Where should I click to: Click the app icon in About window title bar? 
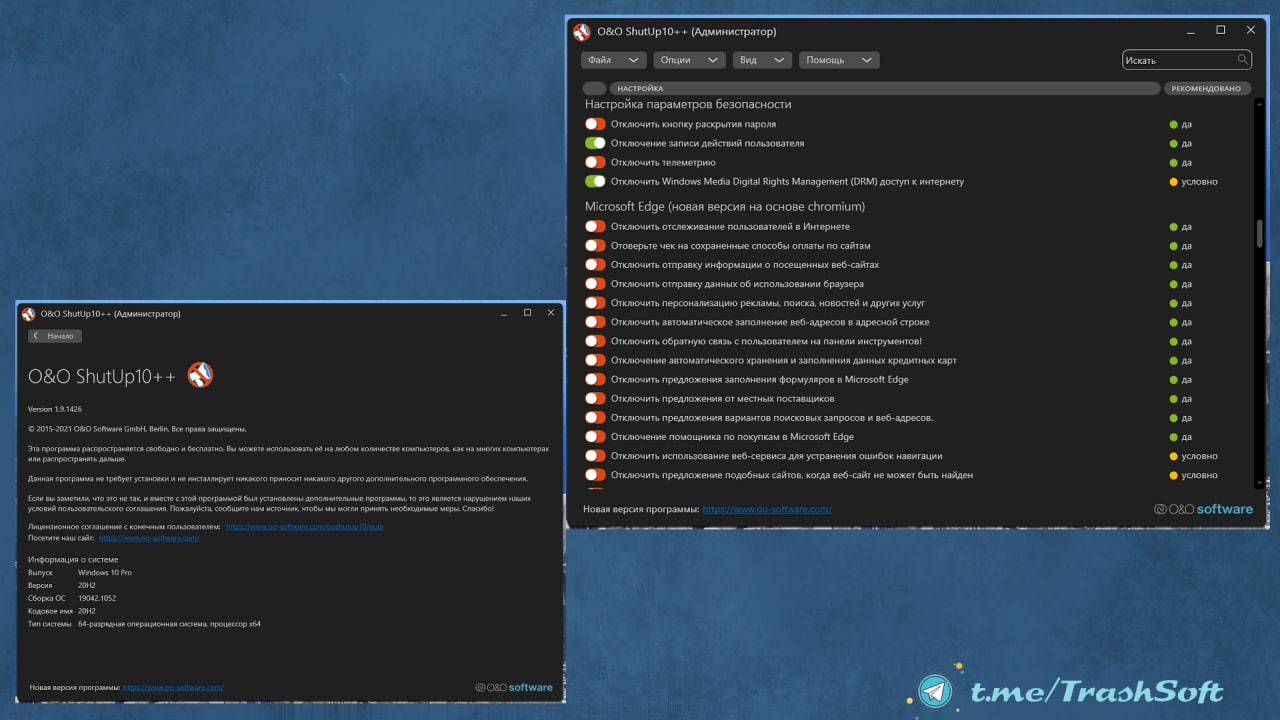tap(28, 314)
